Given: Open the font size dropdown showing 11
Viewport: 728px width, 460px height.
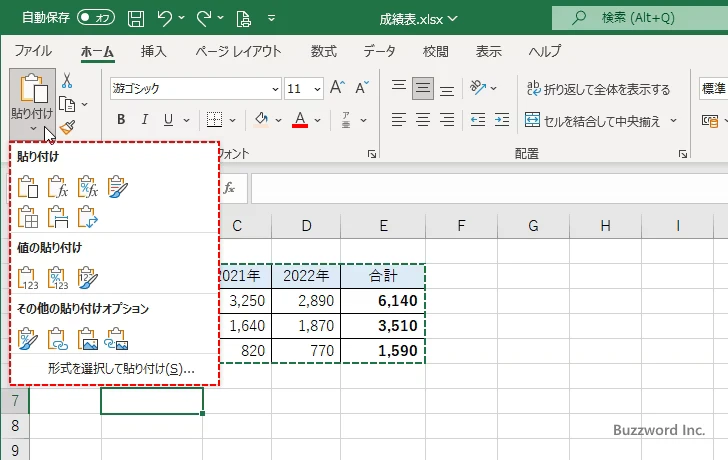Looking at the screenshot, I should (317, 89).
